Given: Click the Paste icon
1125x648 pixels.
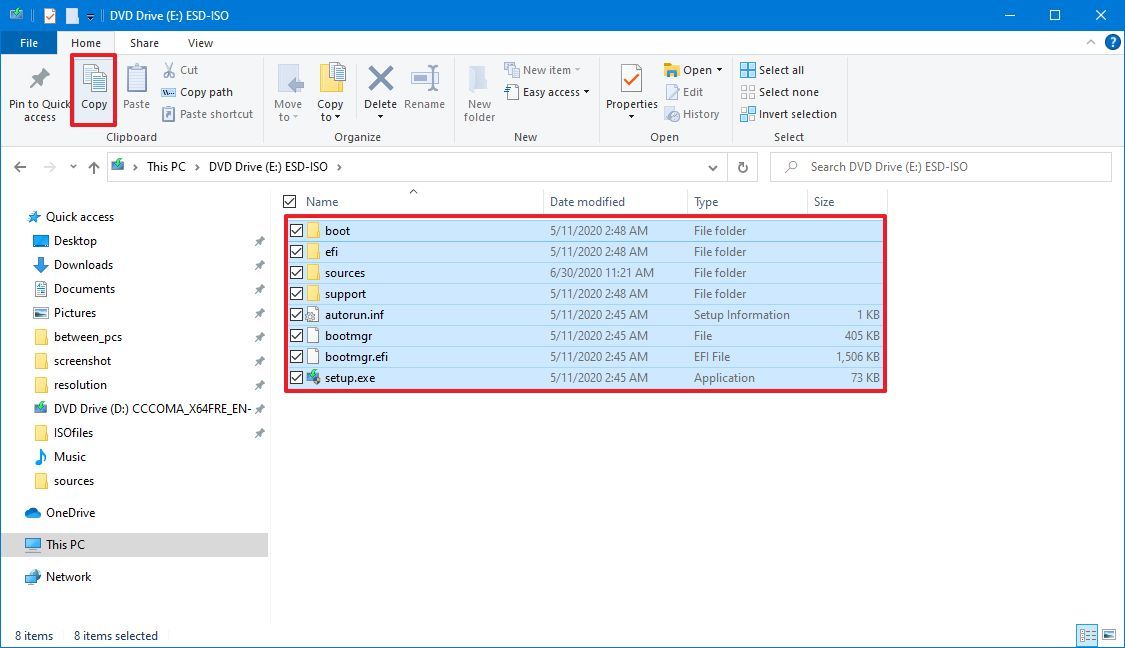Looking at the screenshot, I should coord(135,90).
